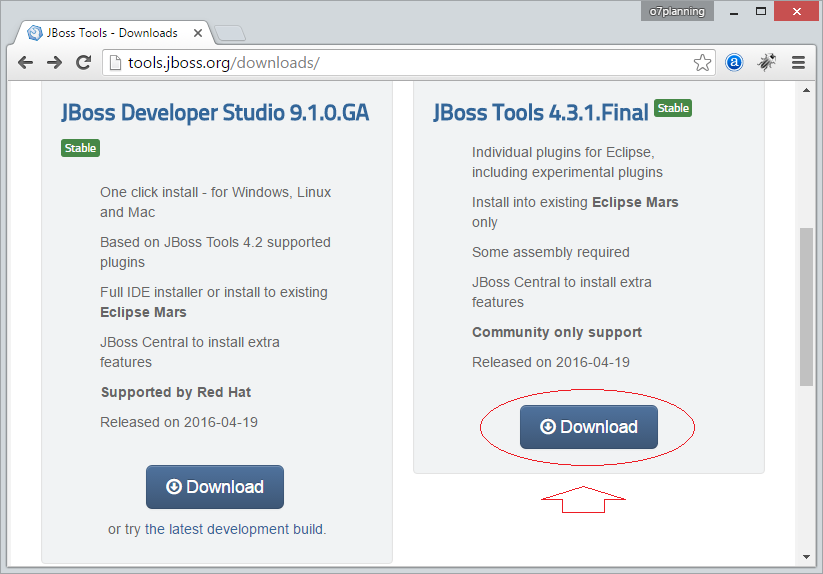Click the JBoss favicon on the tab
Viewport: 823px width, 574px height.
35,33
